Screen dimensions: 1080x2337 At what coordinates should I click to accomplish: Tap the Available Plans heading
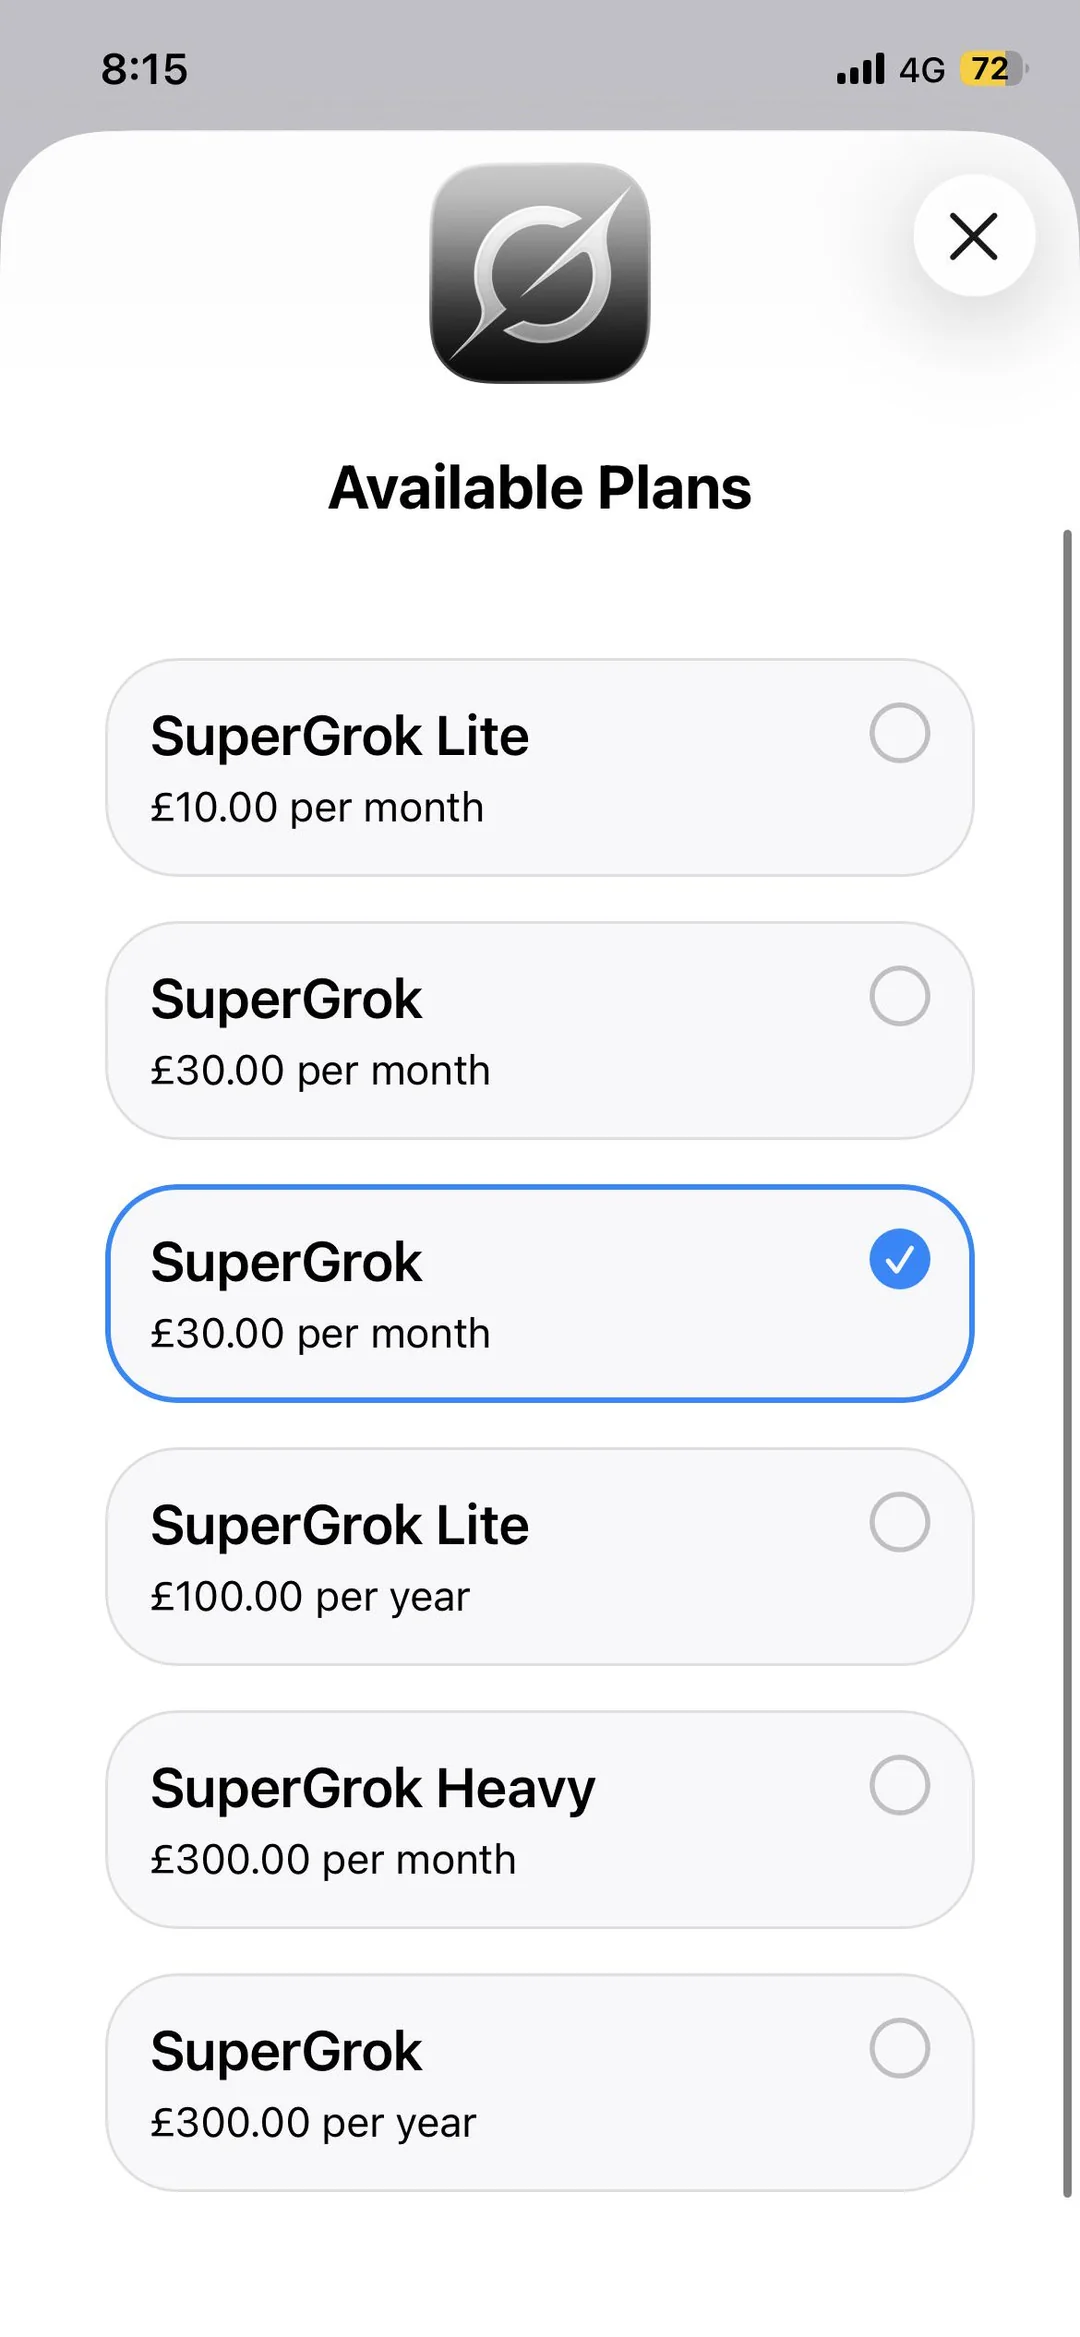pos(540,488)
